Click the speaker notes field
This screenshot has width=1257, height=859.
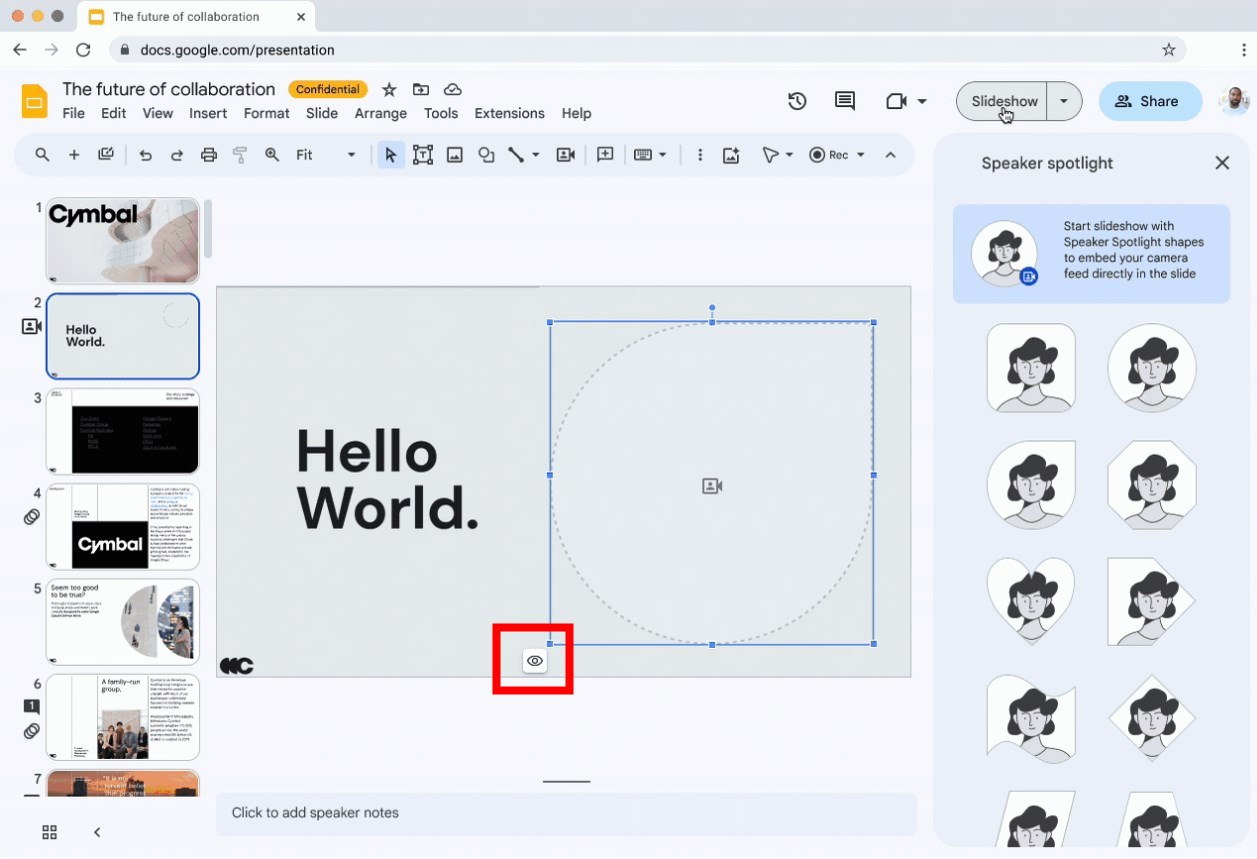click(566, 813)
